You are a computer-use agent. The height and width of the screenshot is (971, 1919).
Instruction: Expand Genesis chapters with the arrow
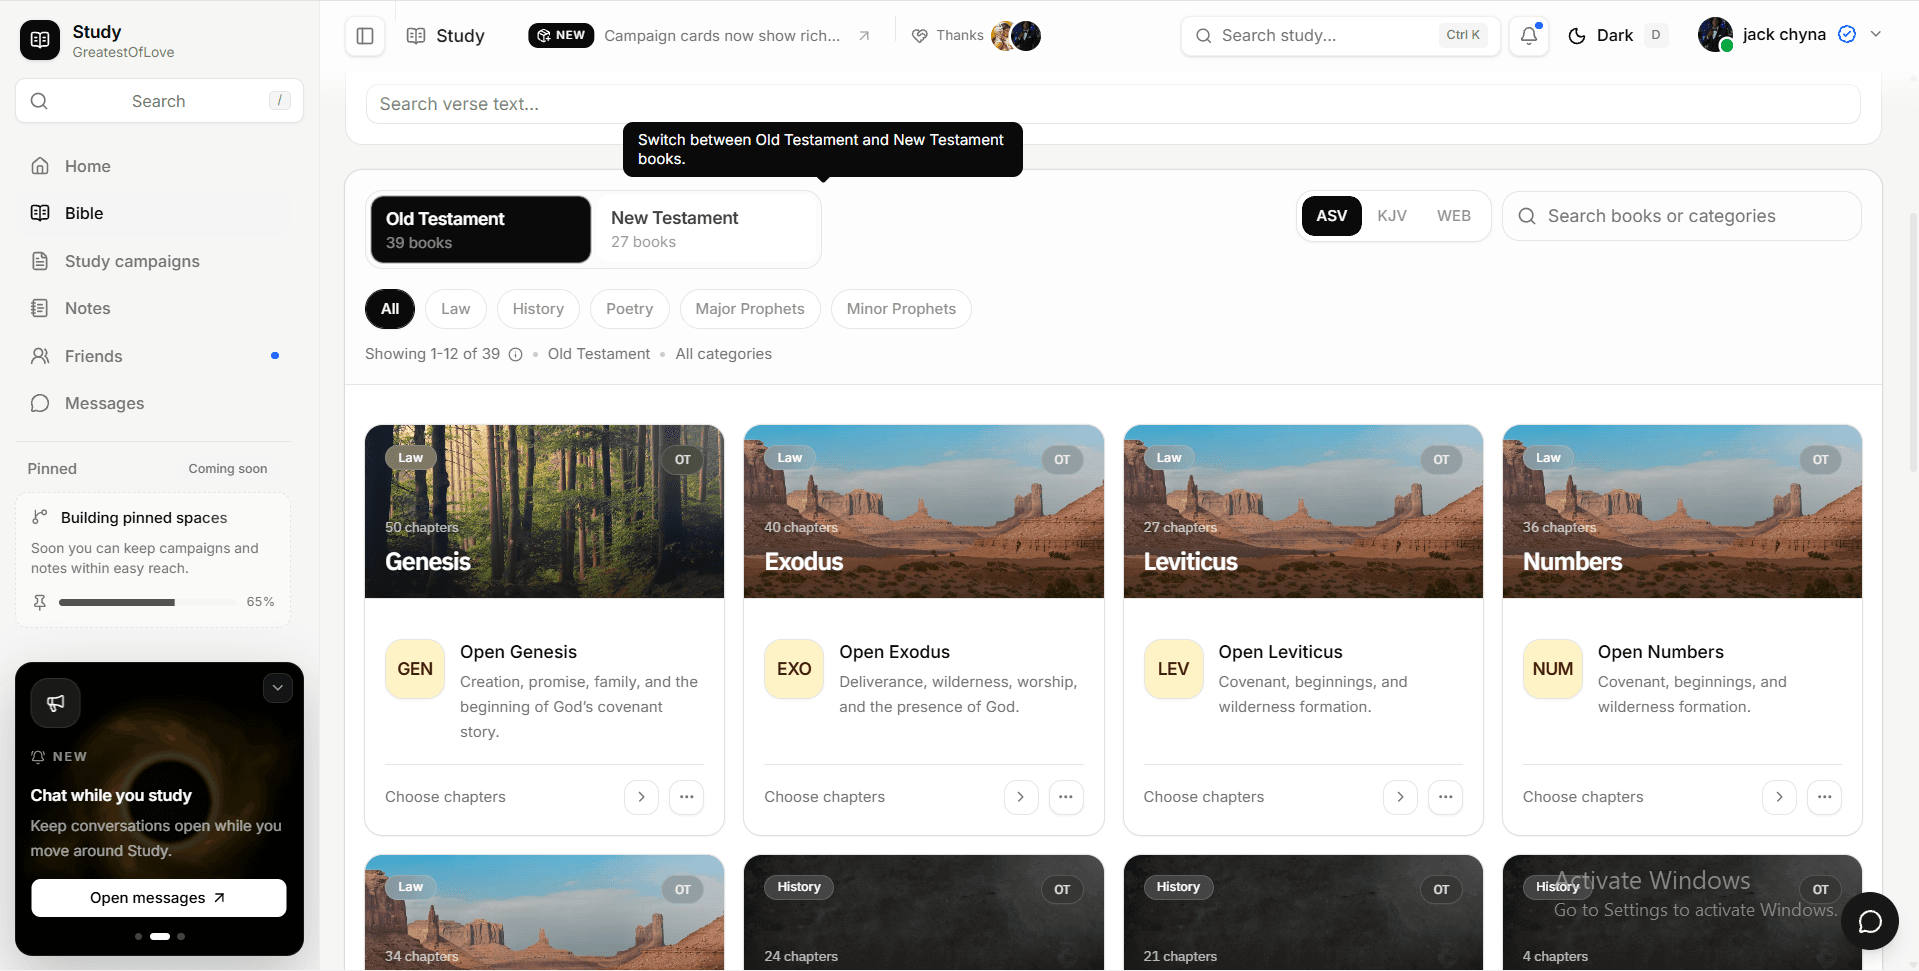642,797
